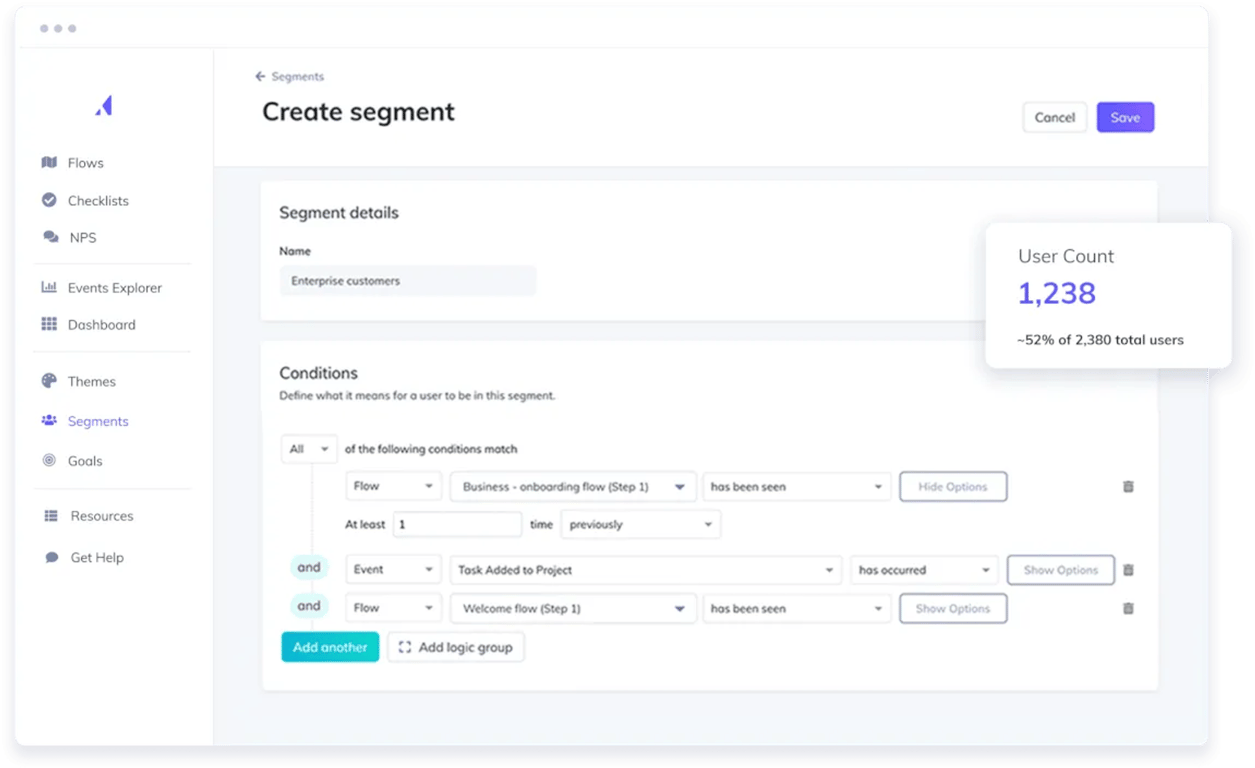The height and width of the screenshot is (768, 1255).
Task: Delete the Business onboarding flow condition
Action: 1128,487
